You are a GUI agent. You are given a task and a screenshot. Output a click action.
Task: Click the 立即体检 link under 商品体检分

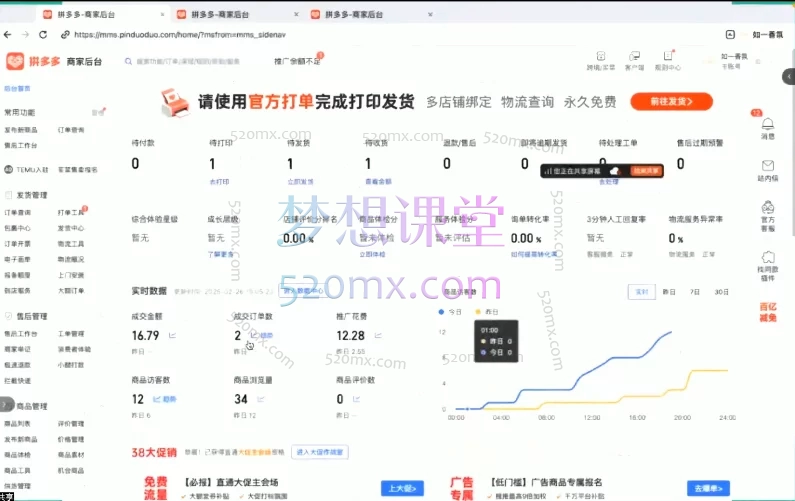[372, 254]
